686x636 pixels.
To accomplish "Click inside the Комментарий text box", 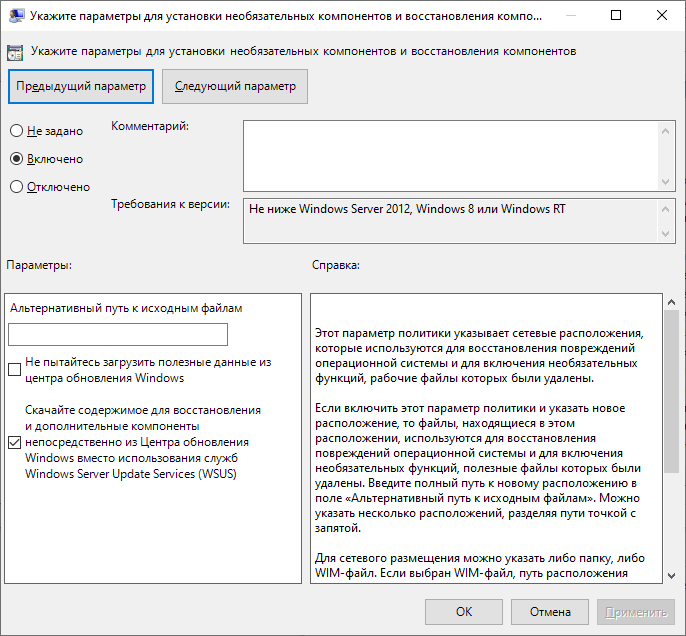I will pyautogui.click(x=450, y=155).
